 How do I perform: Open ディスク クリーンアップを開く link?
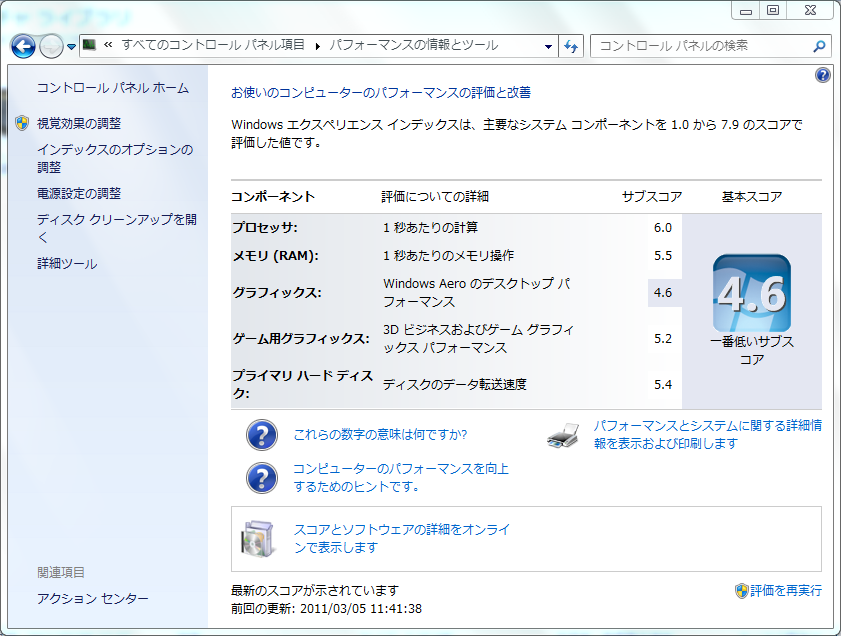[116, 228]
